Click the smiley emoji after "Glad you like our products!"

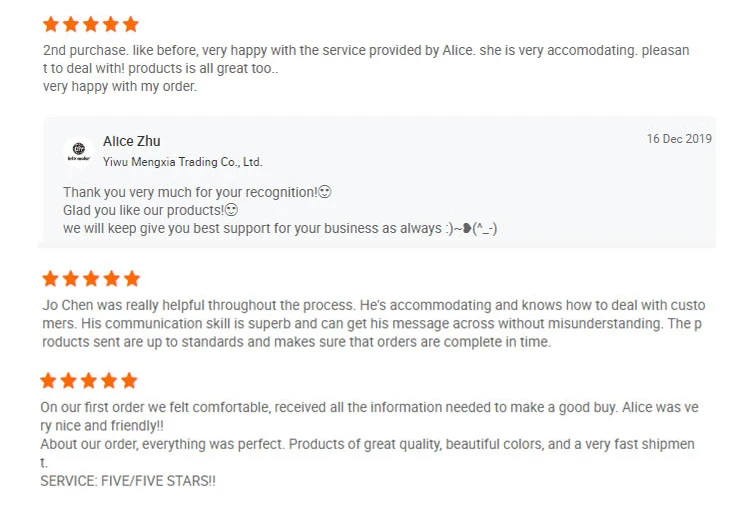point(232,210)
